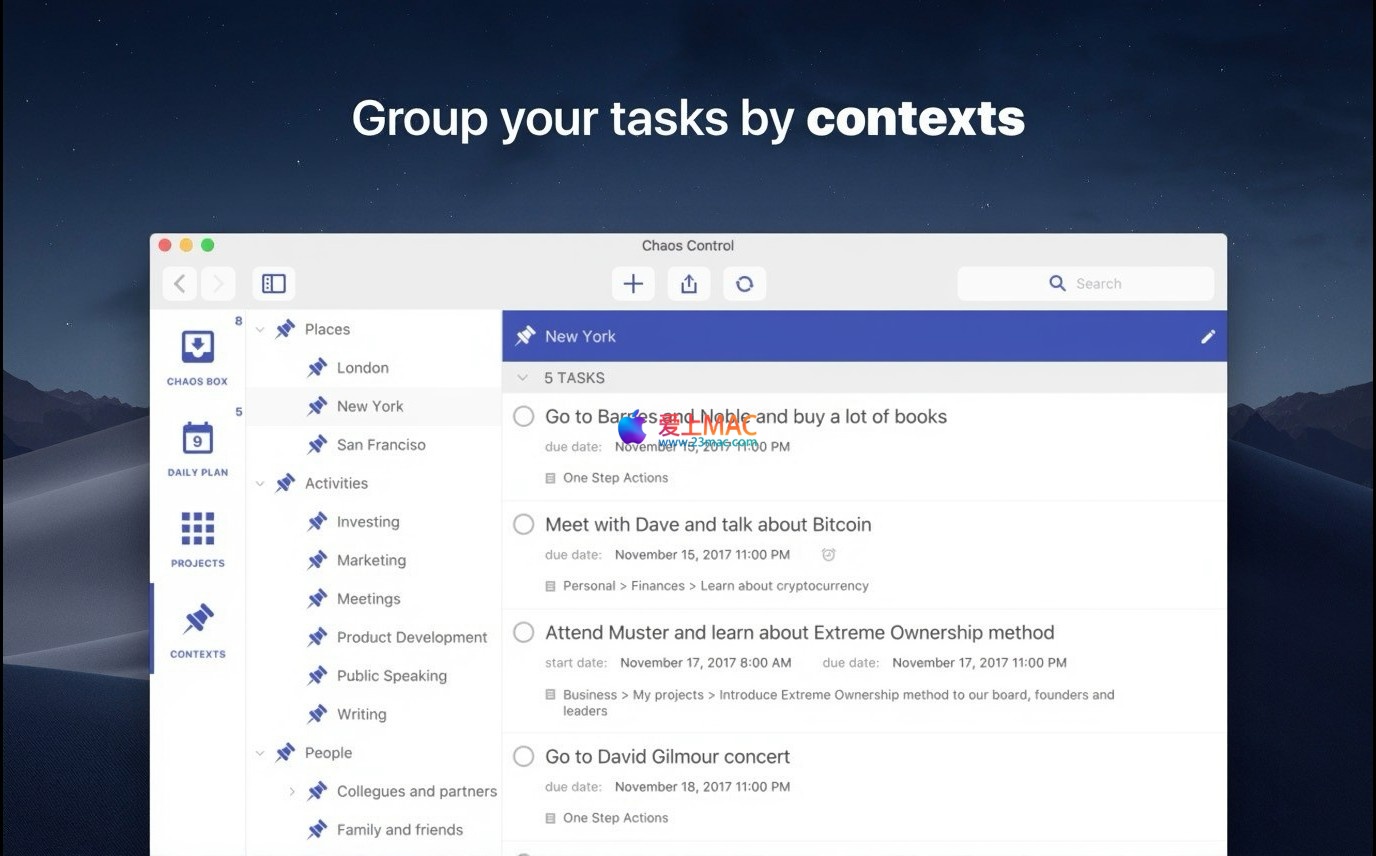Toggle the sidebar panel icon
The image size is (1376, 856).
click(x=274, y=284)
